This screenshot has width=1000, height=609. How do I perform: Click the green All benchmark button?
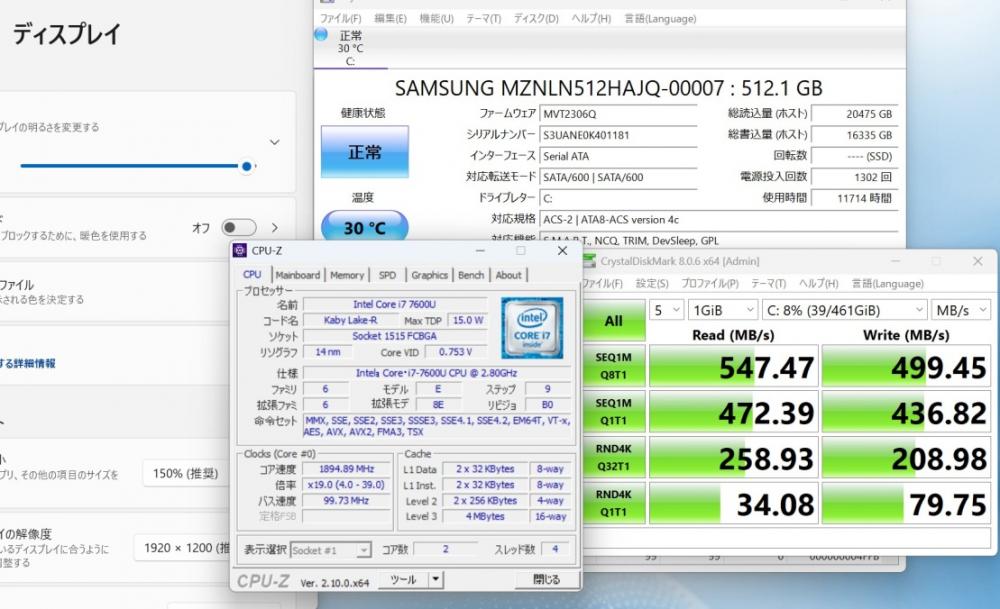coord(614,320)
